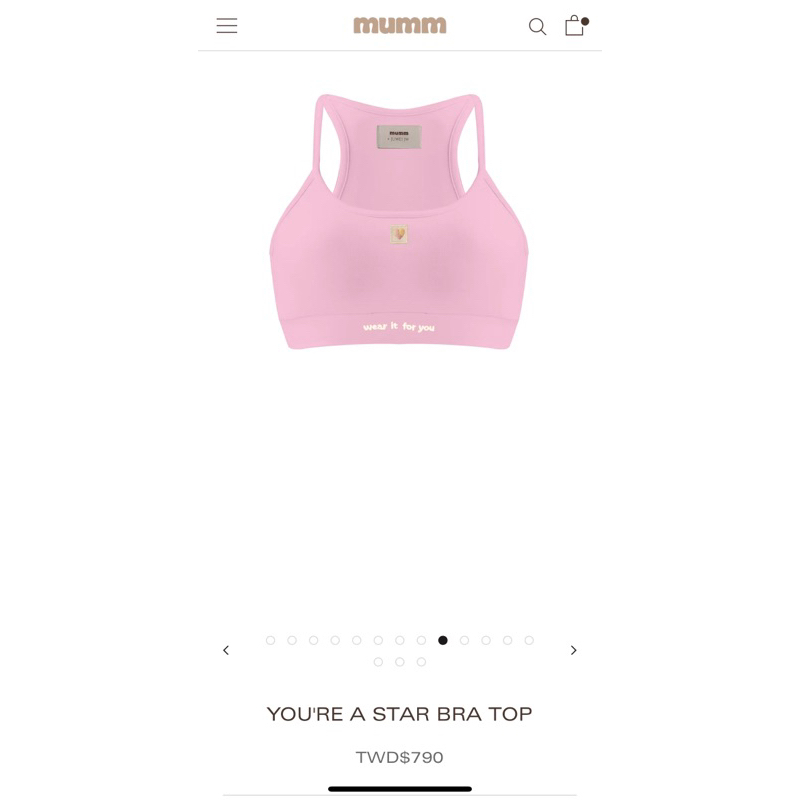Show previous product image arrow
The image size is (800, 800).
(226, 650)
